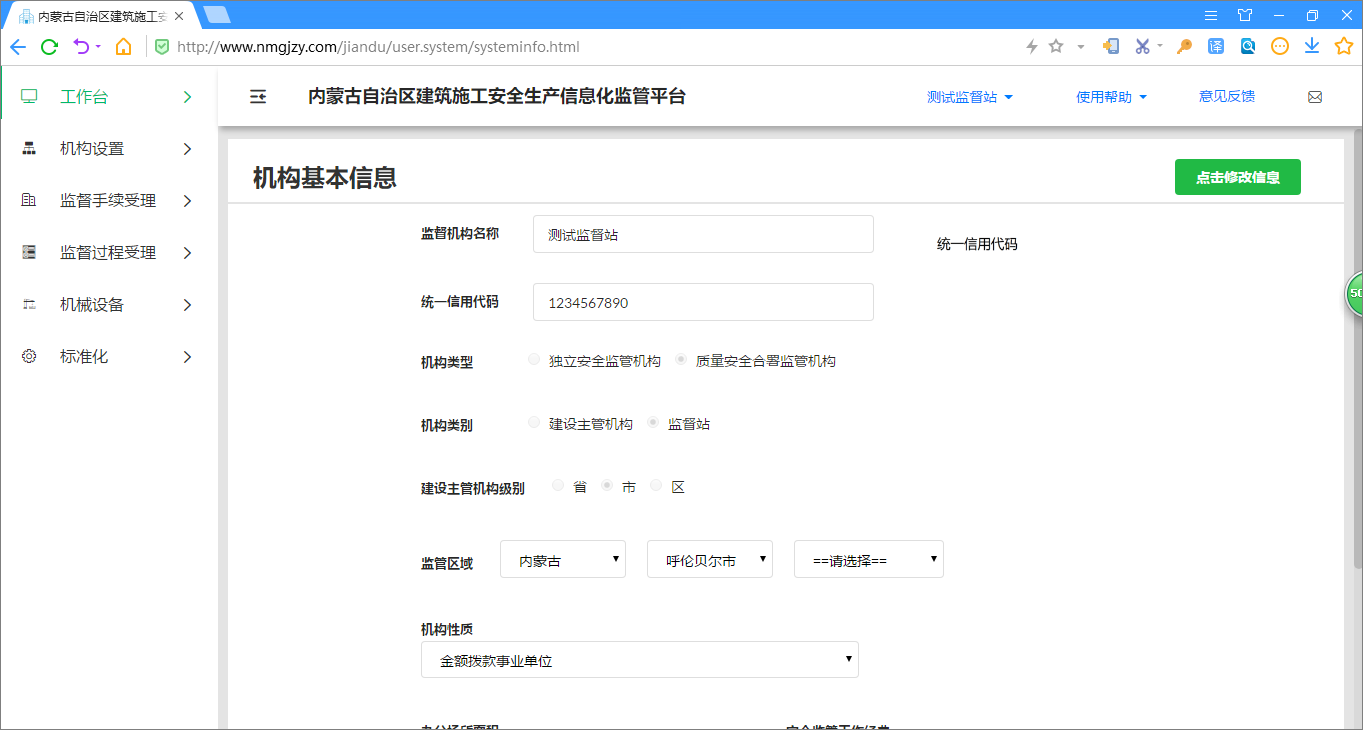This screenshot has width=1363, height=730.
Task: Close the current browser tab
Action: click(x=179, y=16)
